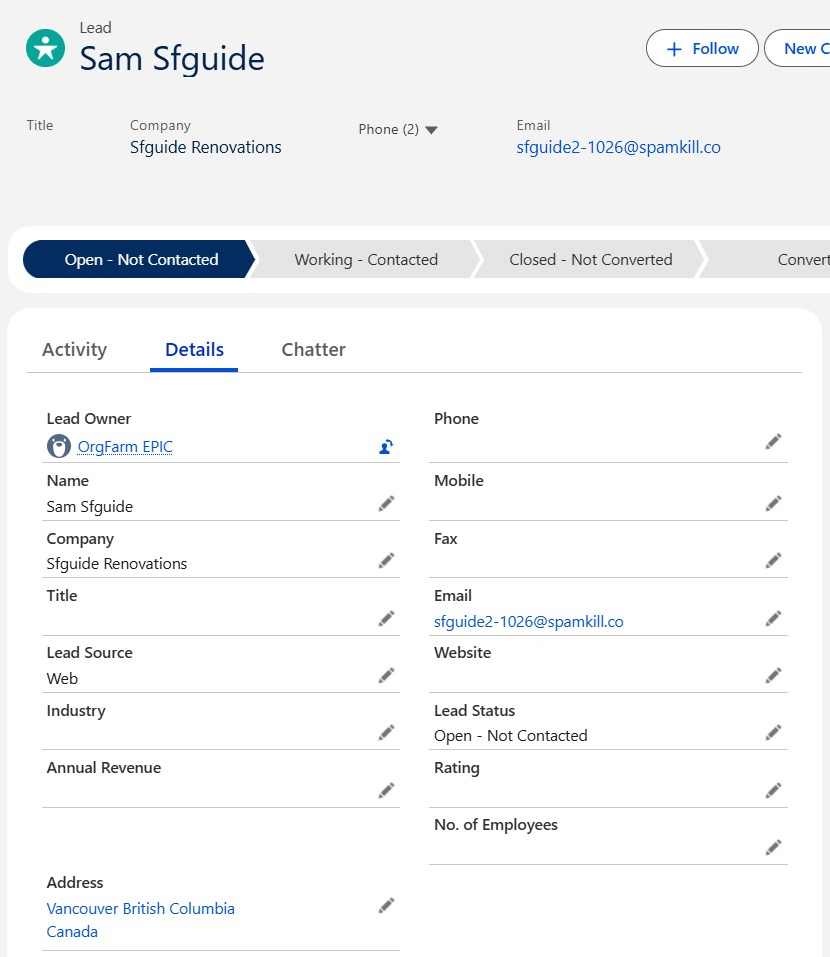Edit the Company field pencil icon
The width and height of the screenshot is (830, 957).
pyautogui.click(x=386, y=560)
